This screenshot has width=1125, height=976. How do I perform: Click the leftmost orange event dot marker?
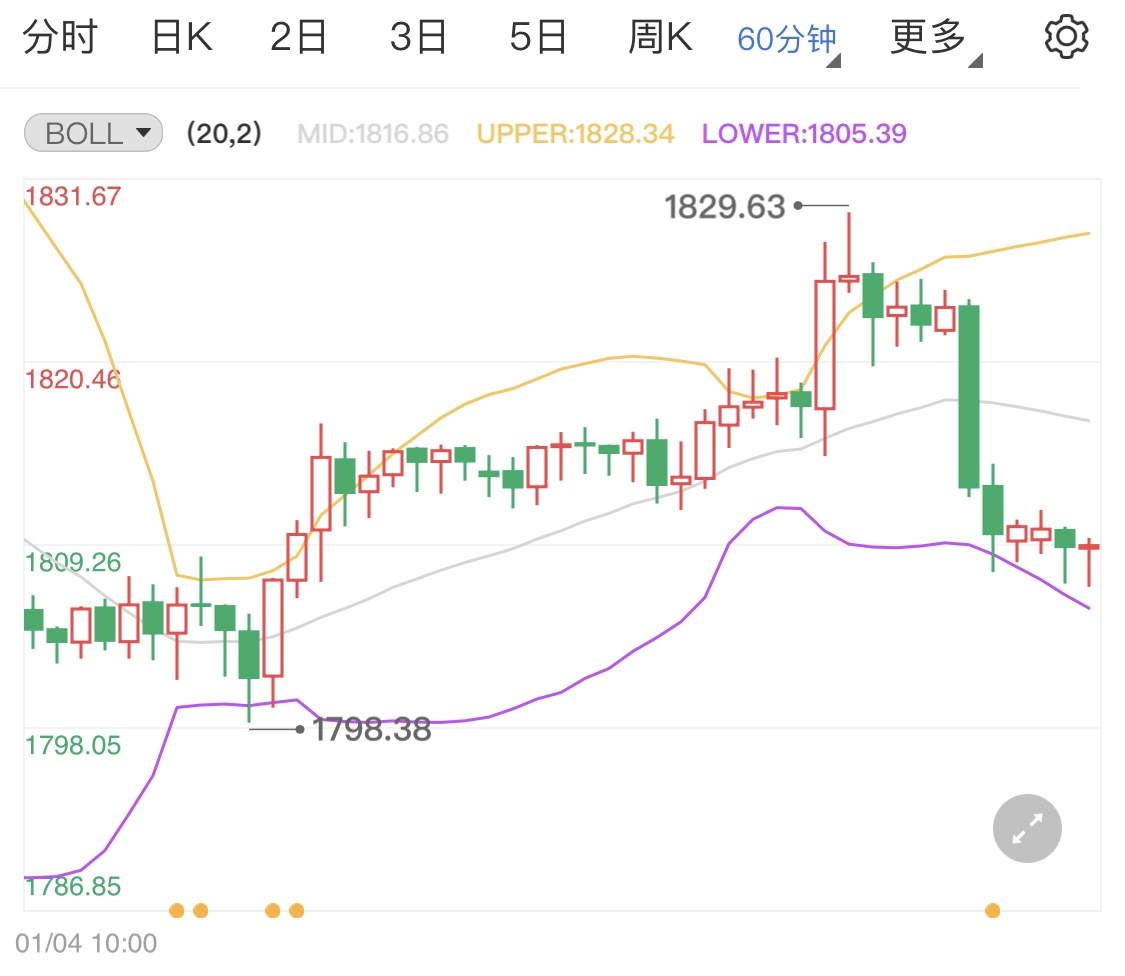point(176,911)
